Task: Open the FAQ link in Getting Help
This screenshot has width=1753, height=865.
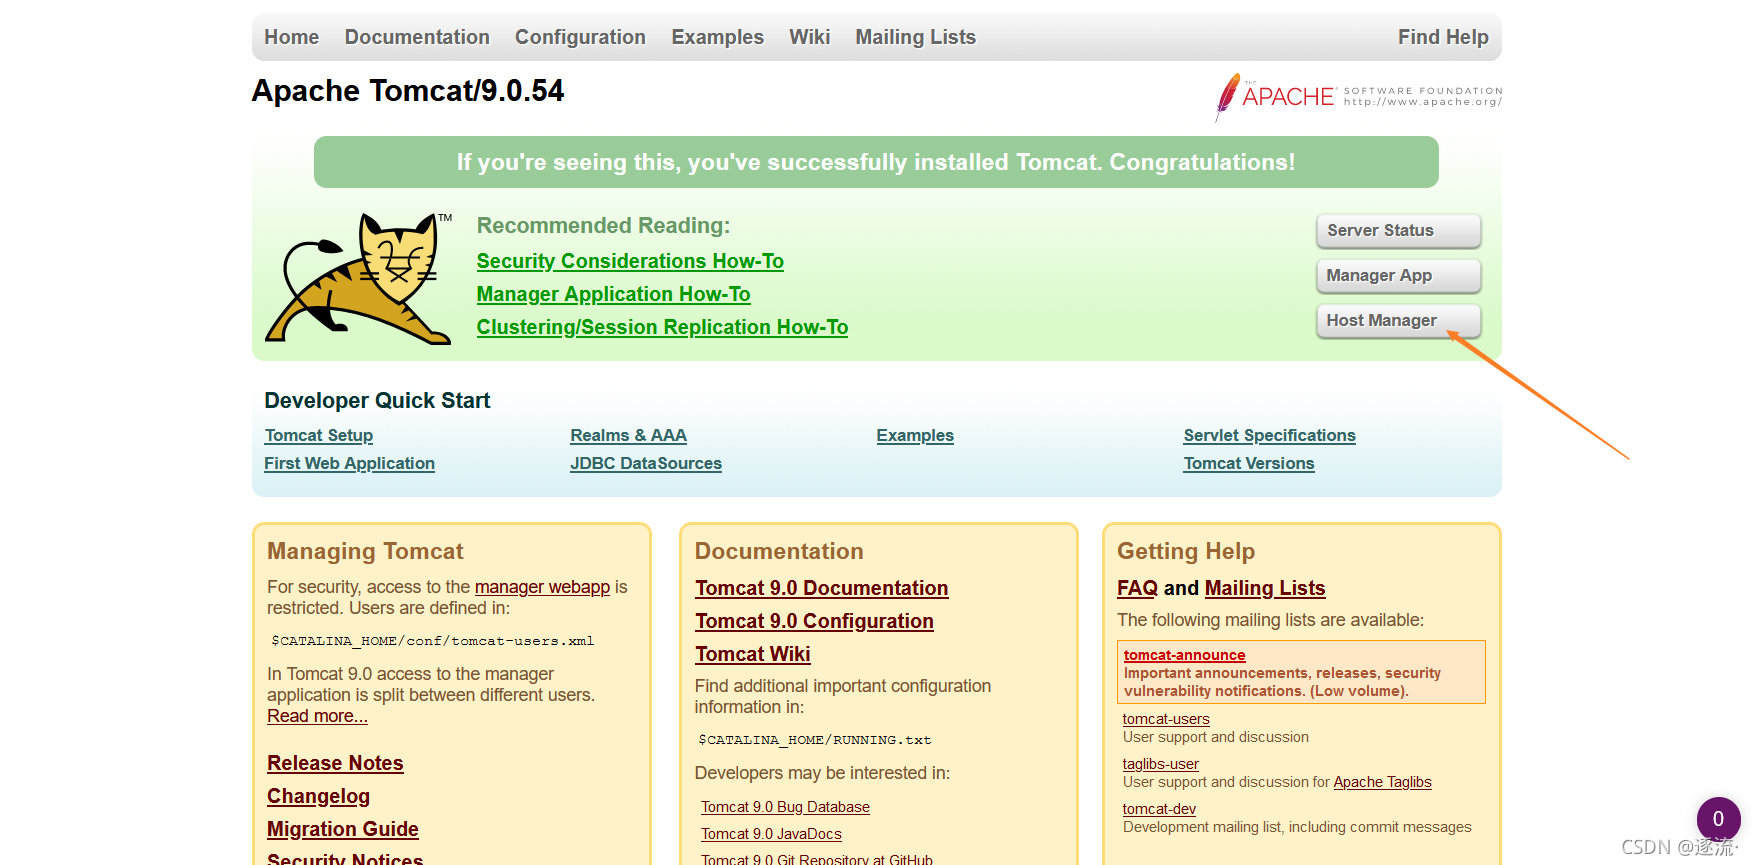Action: (x=1137, y=588)
